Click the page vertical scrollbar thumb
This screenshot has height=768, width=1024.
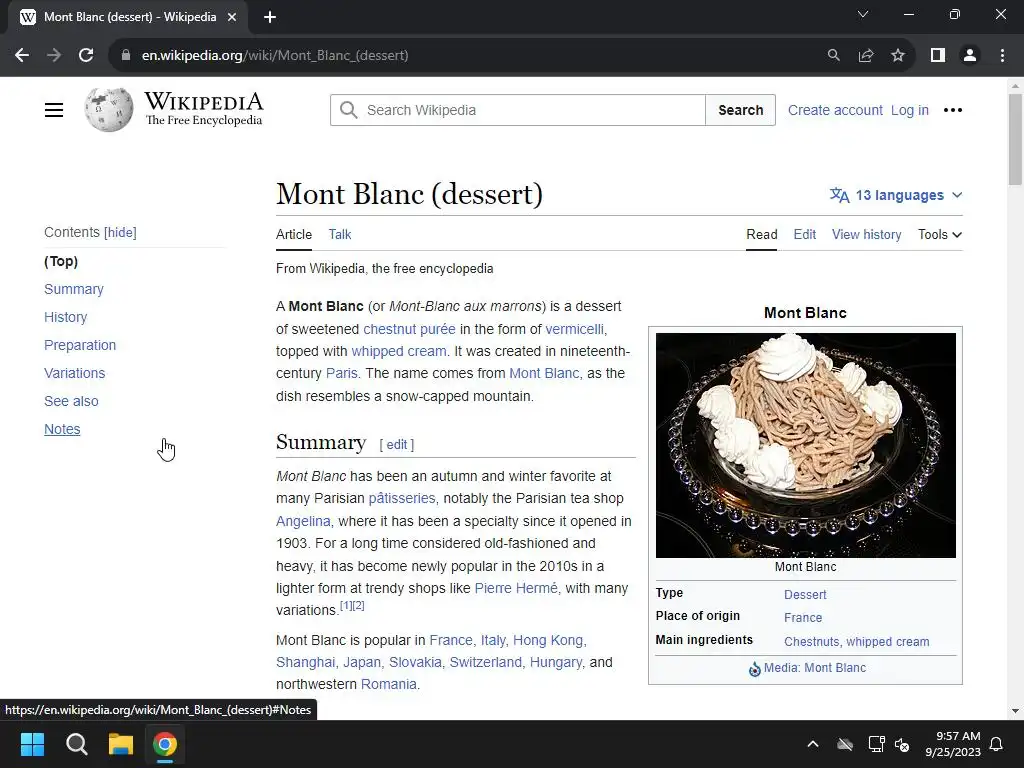tap(1015, 139)
